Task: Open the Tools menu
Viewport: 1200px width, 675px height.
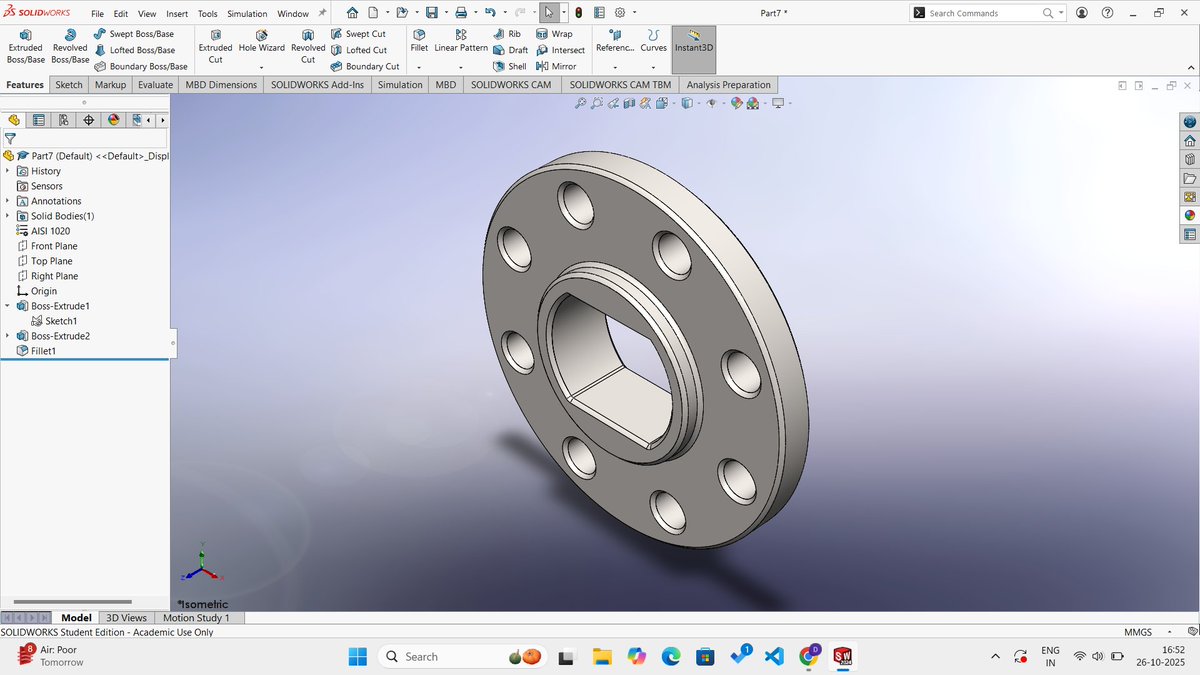Action: pyautogui.click(x=208, y=14)
